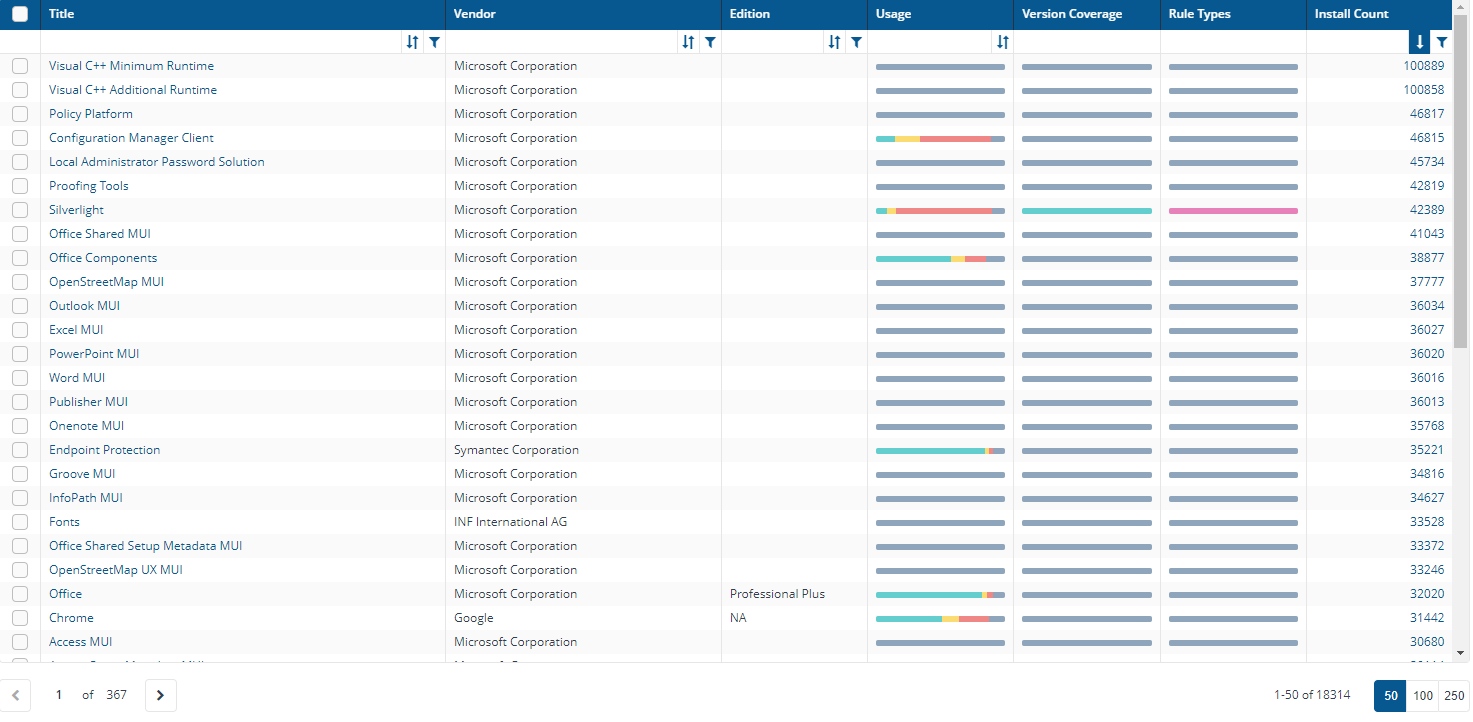Open the Chrome title link
Image resolution: width=1473 pixels, height=722 pixels.
coord(71,618)
